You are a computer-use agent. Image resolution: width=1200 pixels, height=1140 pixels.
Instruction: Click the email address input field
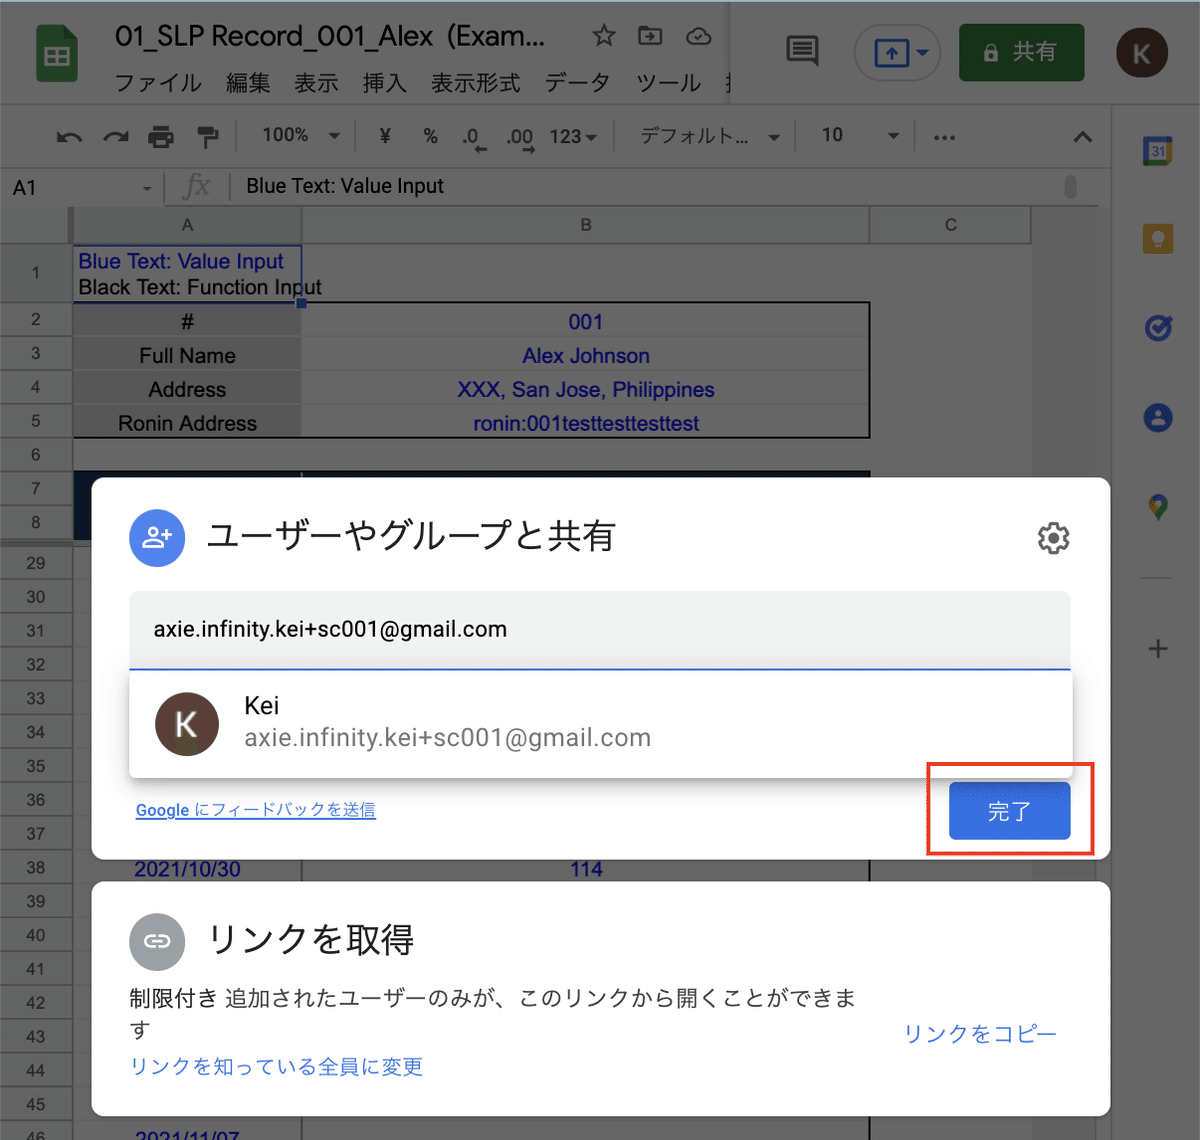click(600, 629)
